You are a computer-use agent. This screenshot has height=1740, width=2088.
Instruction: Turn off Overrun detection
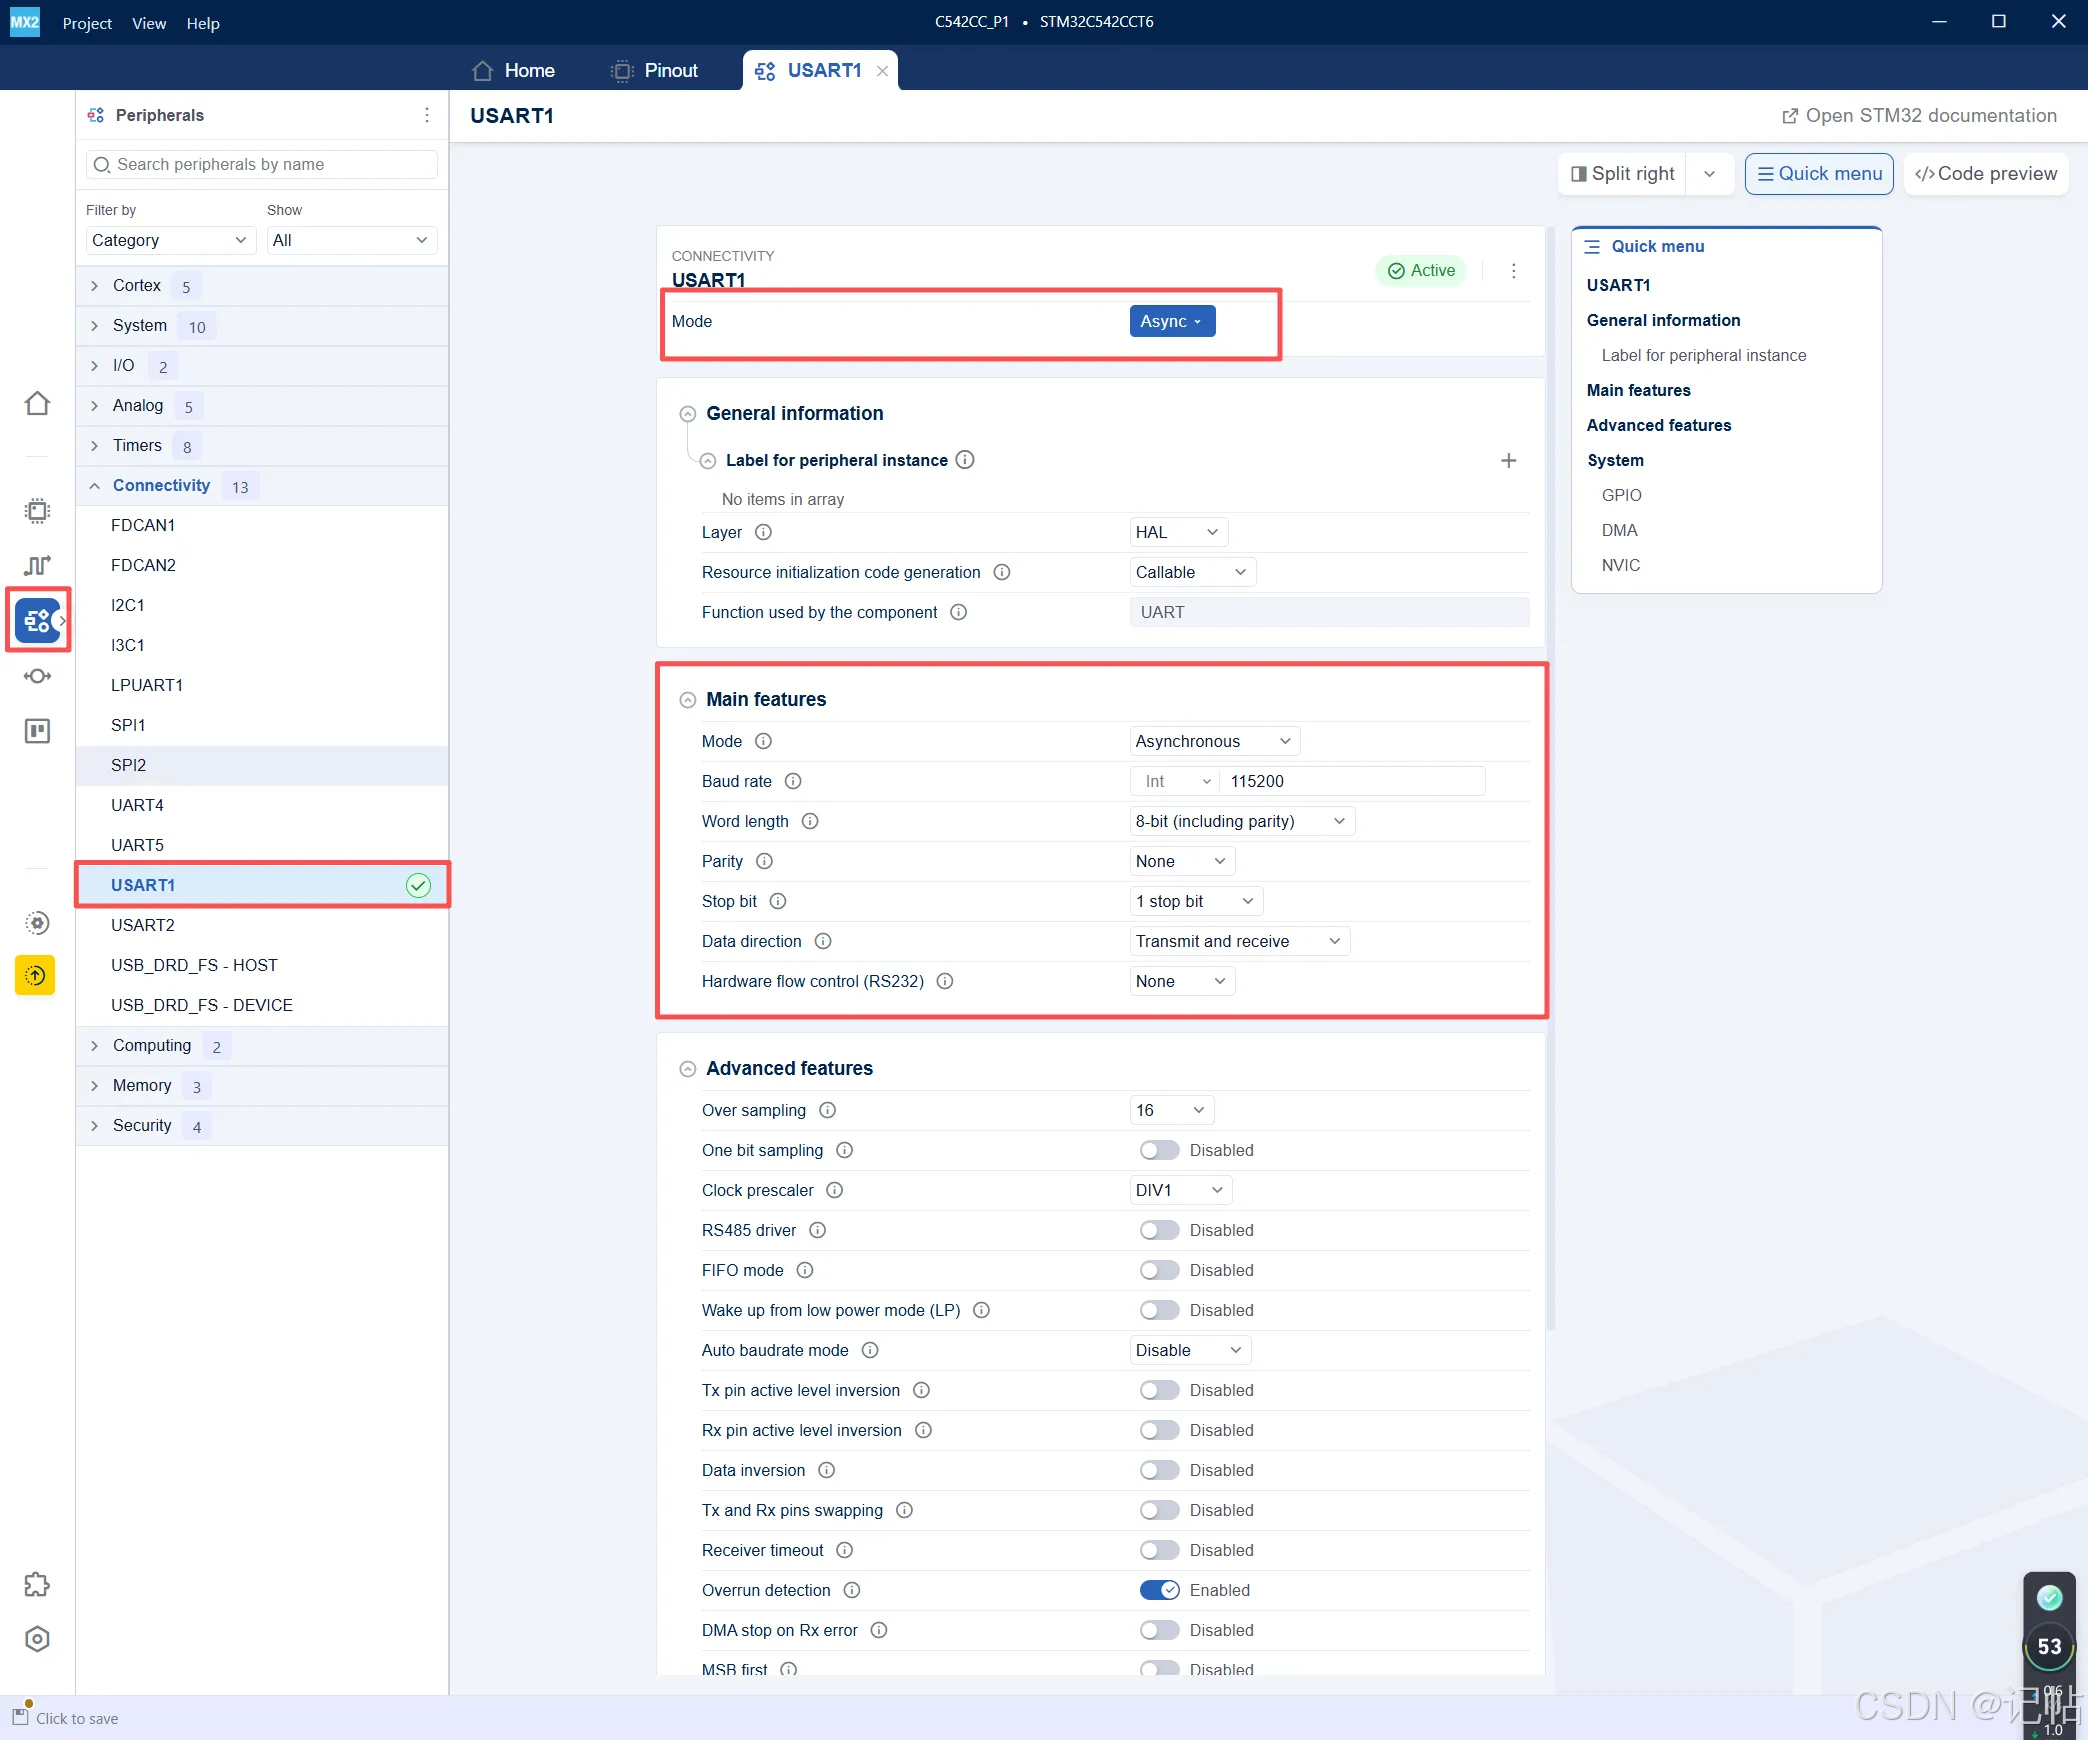point(1160,1590)
